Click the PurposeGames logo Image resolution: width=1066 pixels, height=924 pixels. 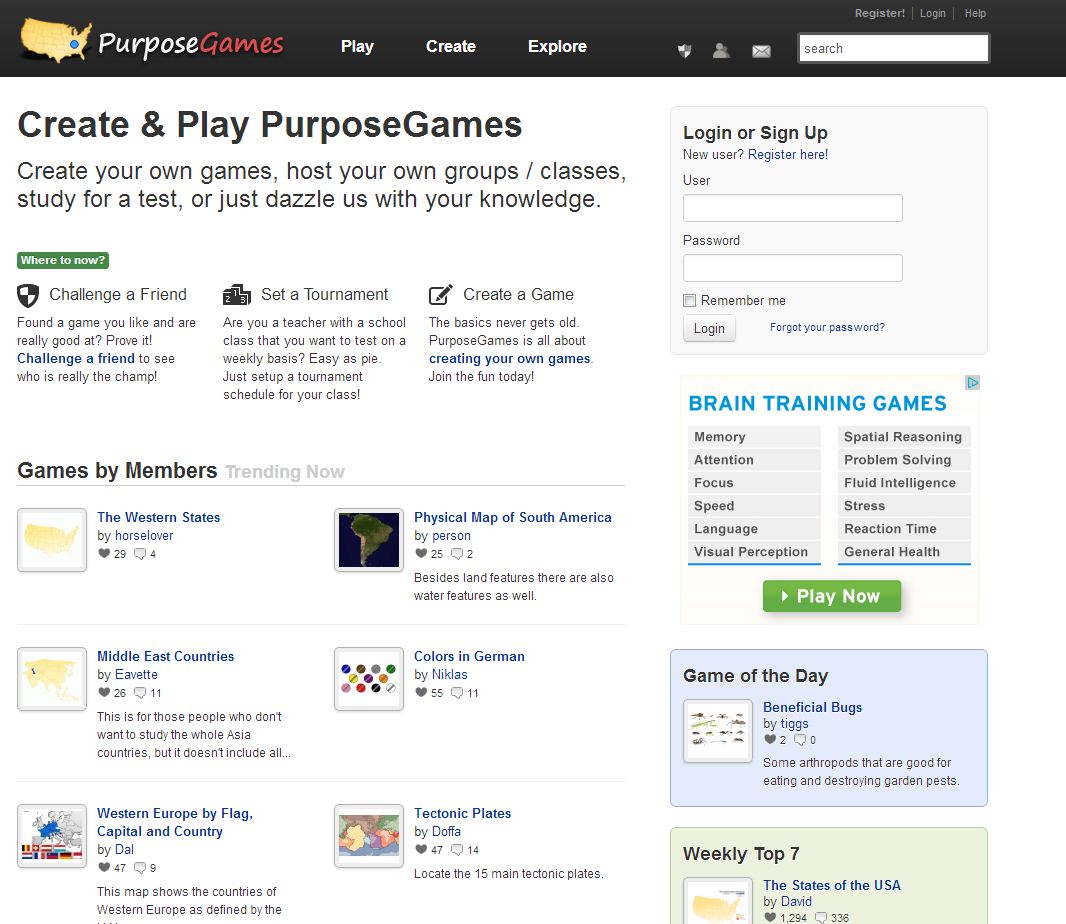pos(152,41)
